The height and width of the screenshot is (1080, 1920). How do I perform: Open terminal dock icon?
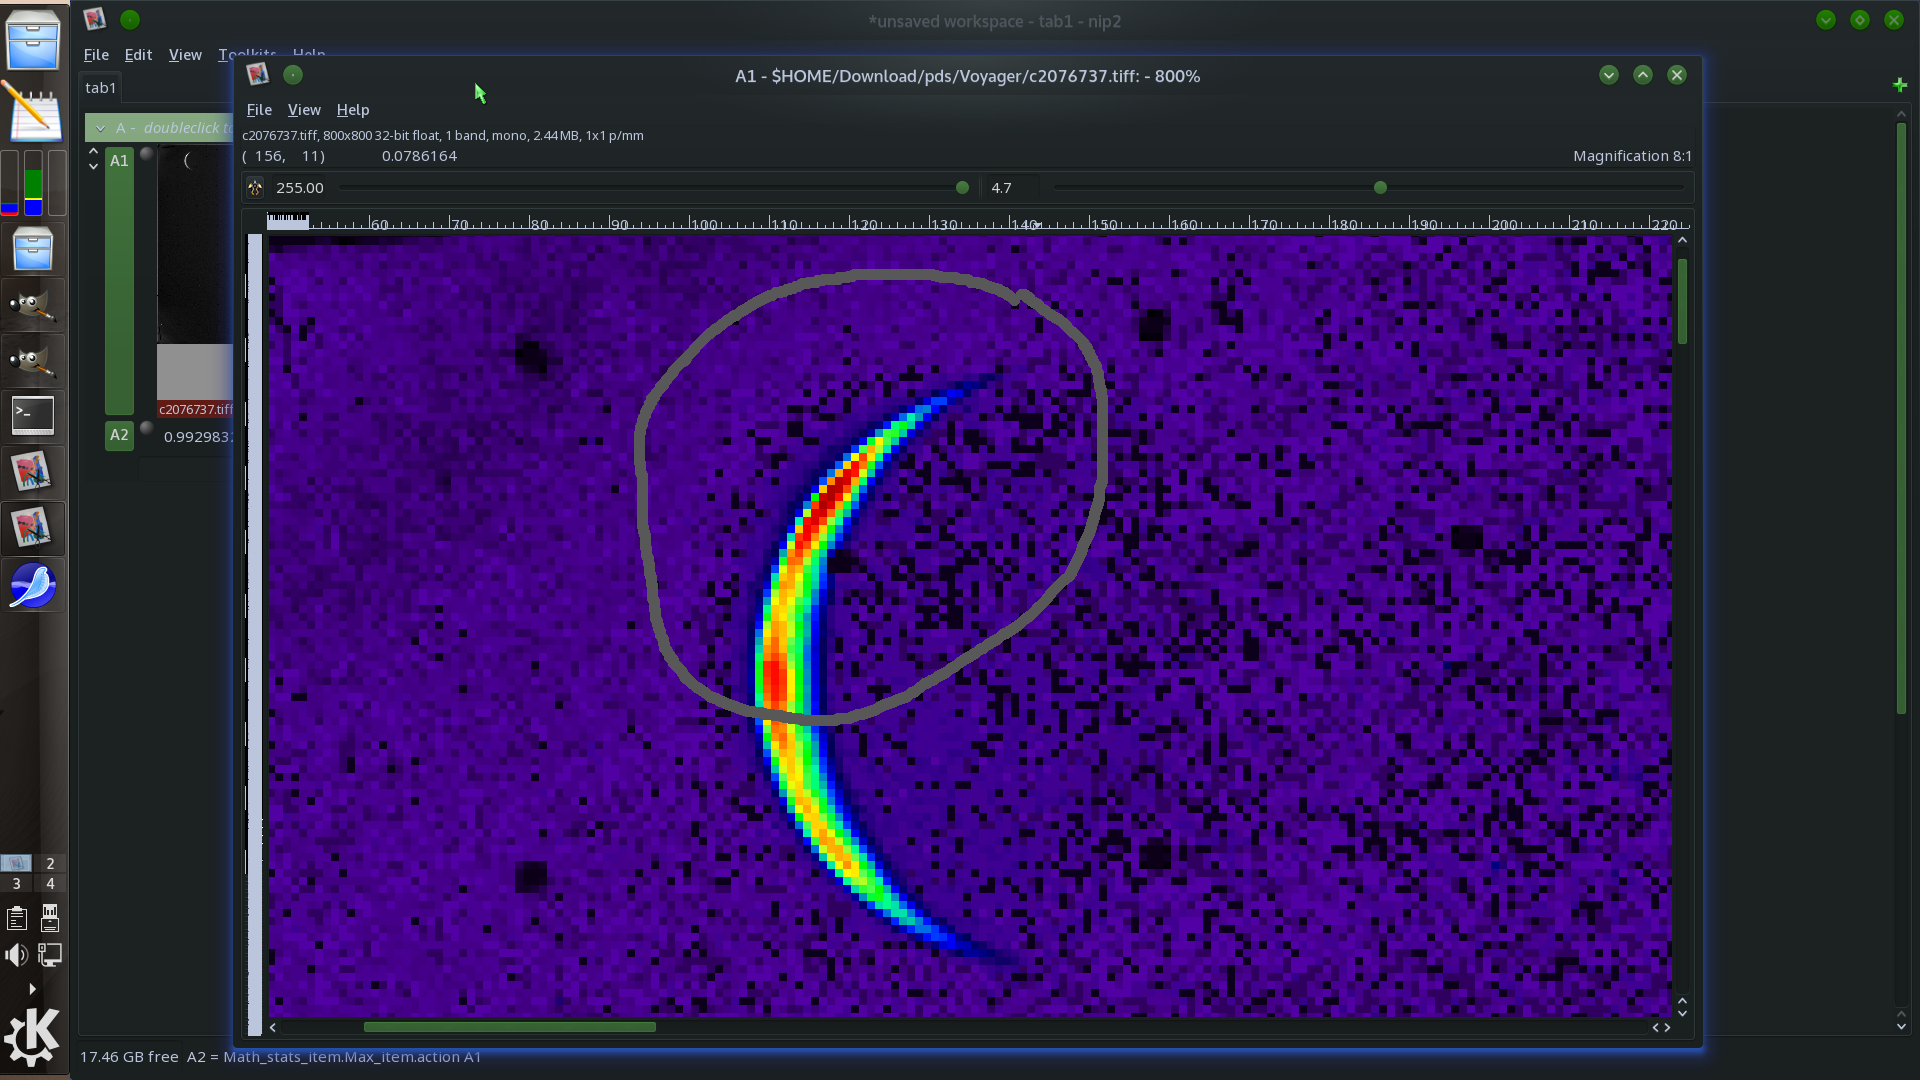(33, 415)
